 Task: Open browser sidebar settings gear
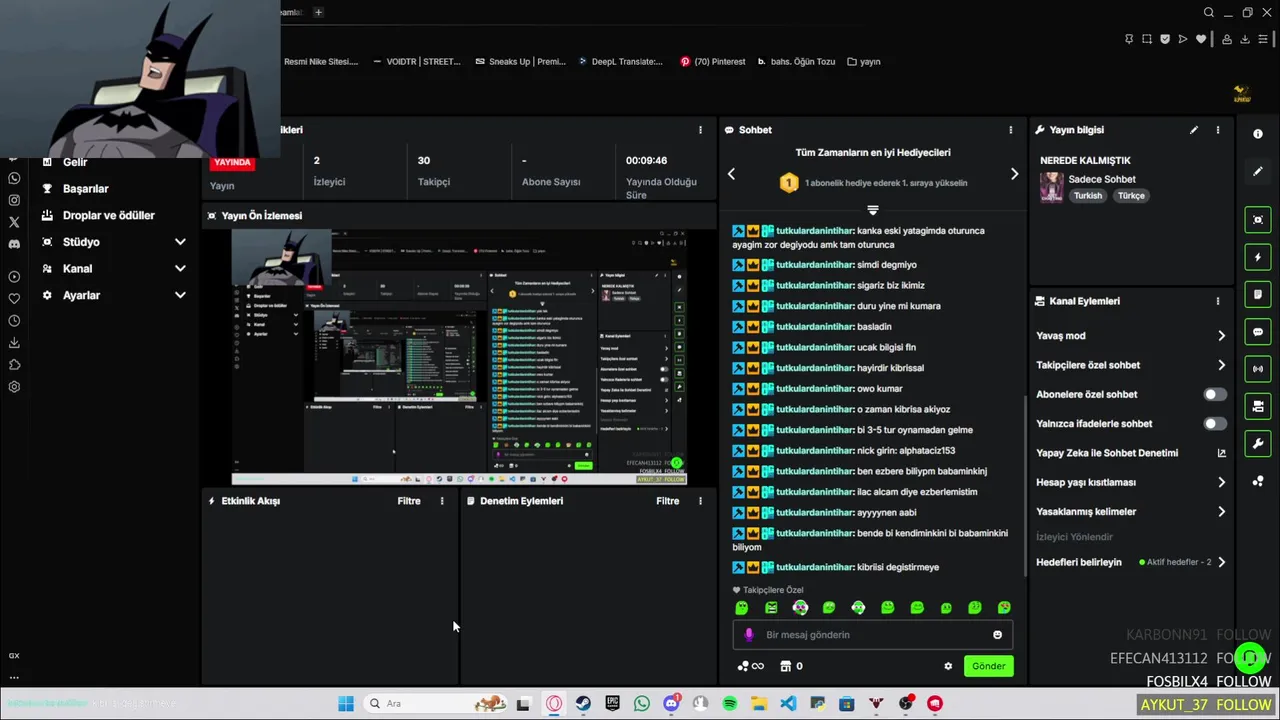pyautogui.click(x=14, y=387)
